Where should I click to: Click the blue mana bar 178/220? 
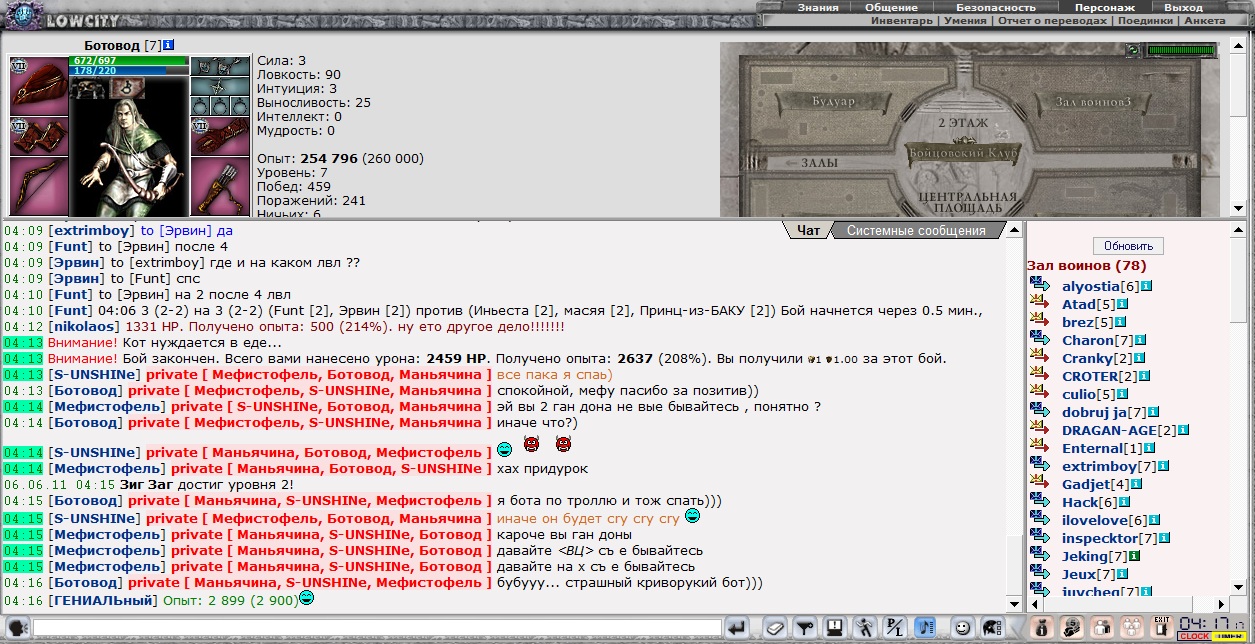(x=128, y=71)
